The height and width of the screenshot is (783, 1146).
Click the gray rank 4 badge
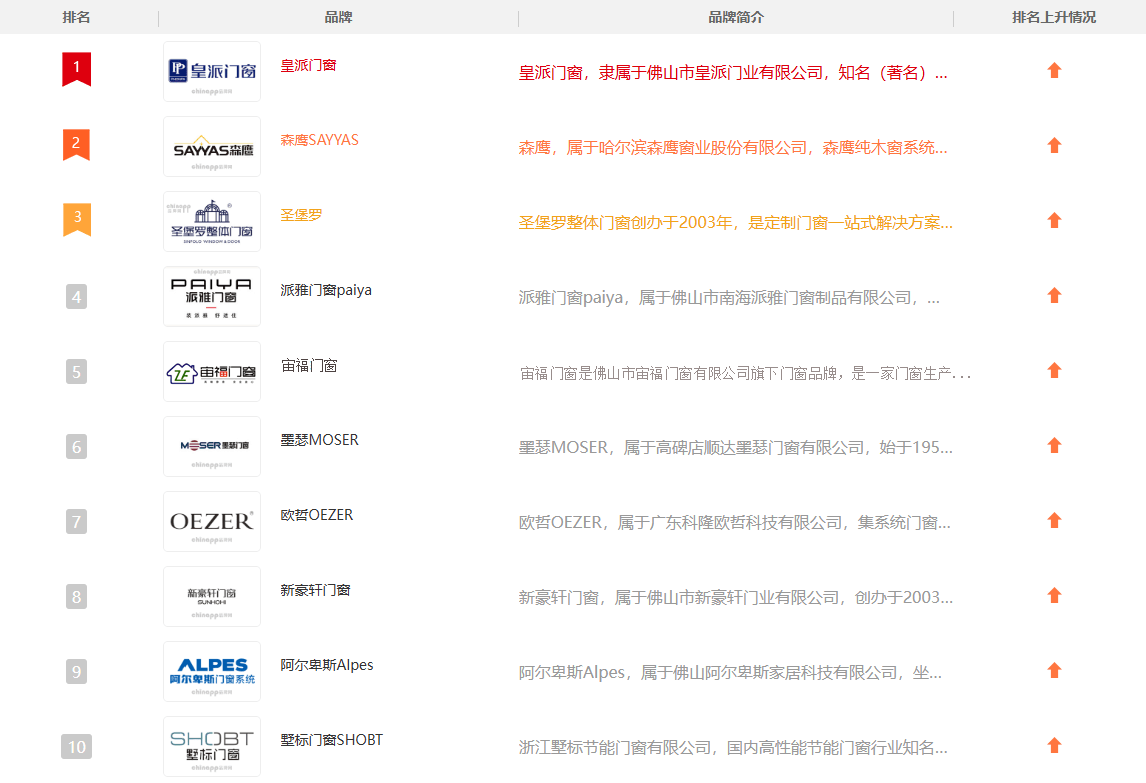coord(77,297)
